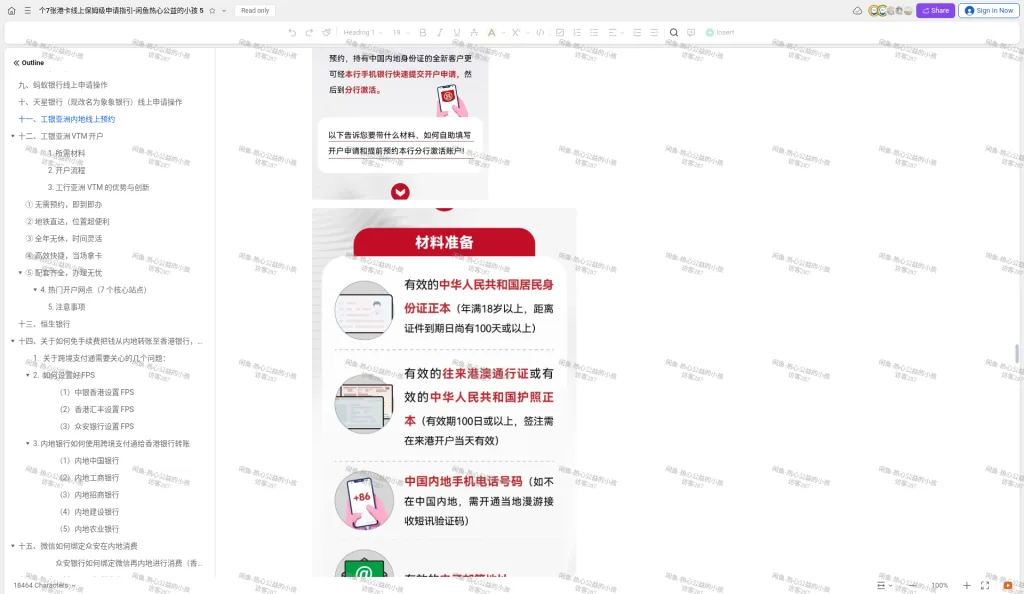Image resolution: width=1024 pixels, height=594 pixels.
Task: Toggle bold formatting
Action: pos(423,32)
